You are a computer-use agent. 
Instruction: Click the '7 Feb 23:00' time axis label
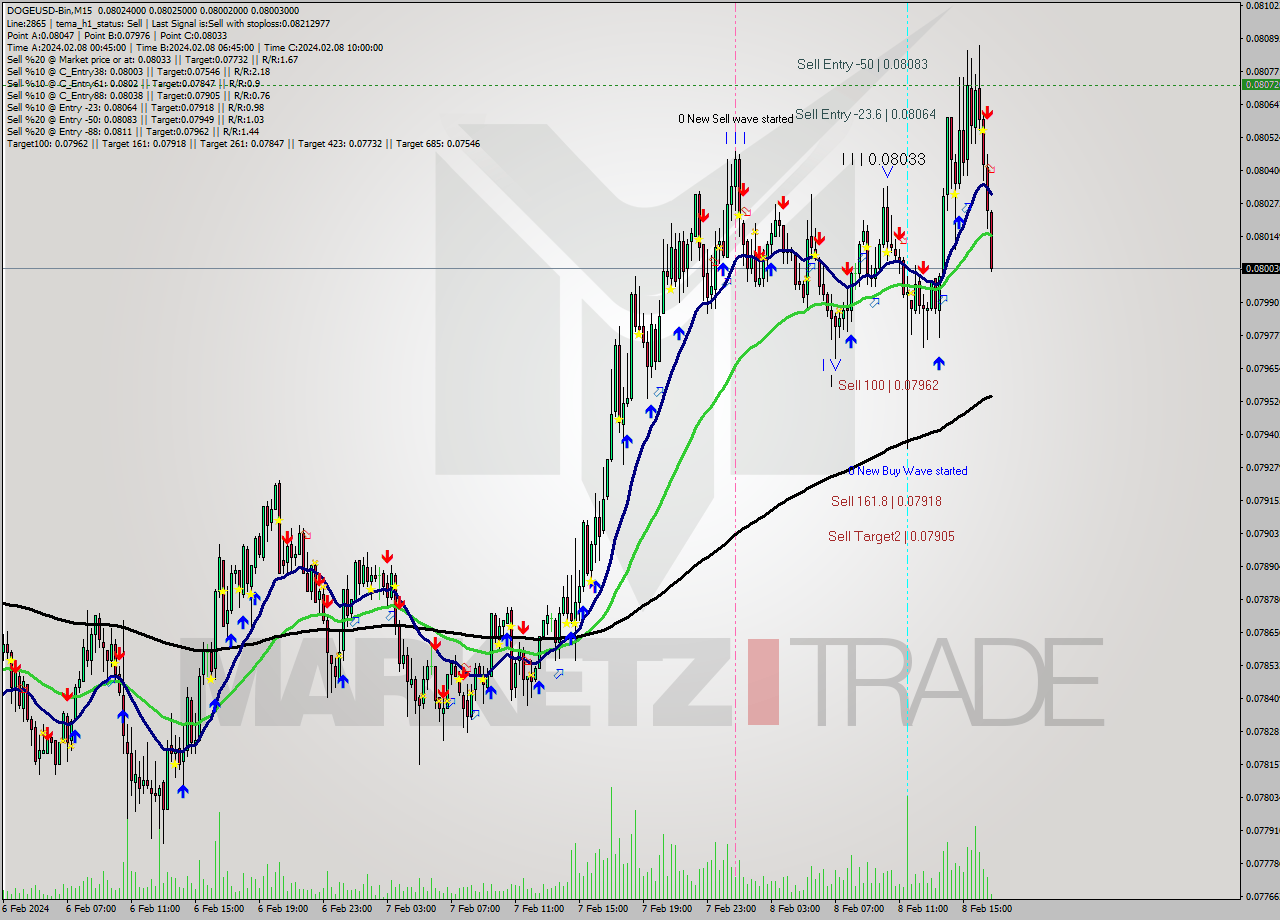coord(731,909)
